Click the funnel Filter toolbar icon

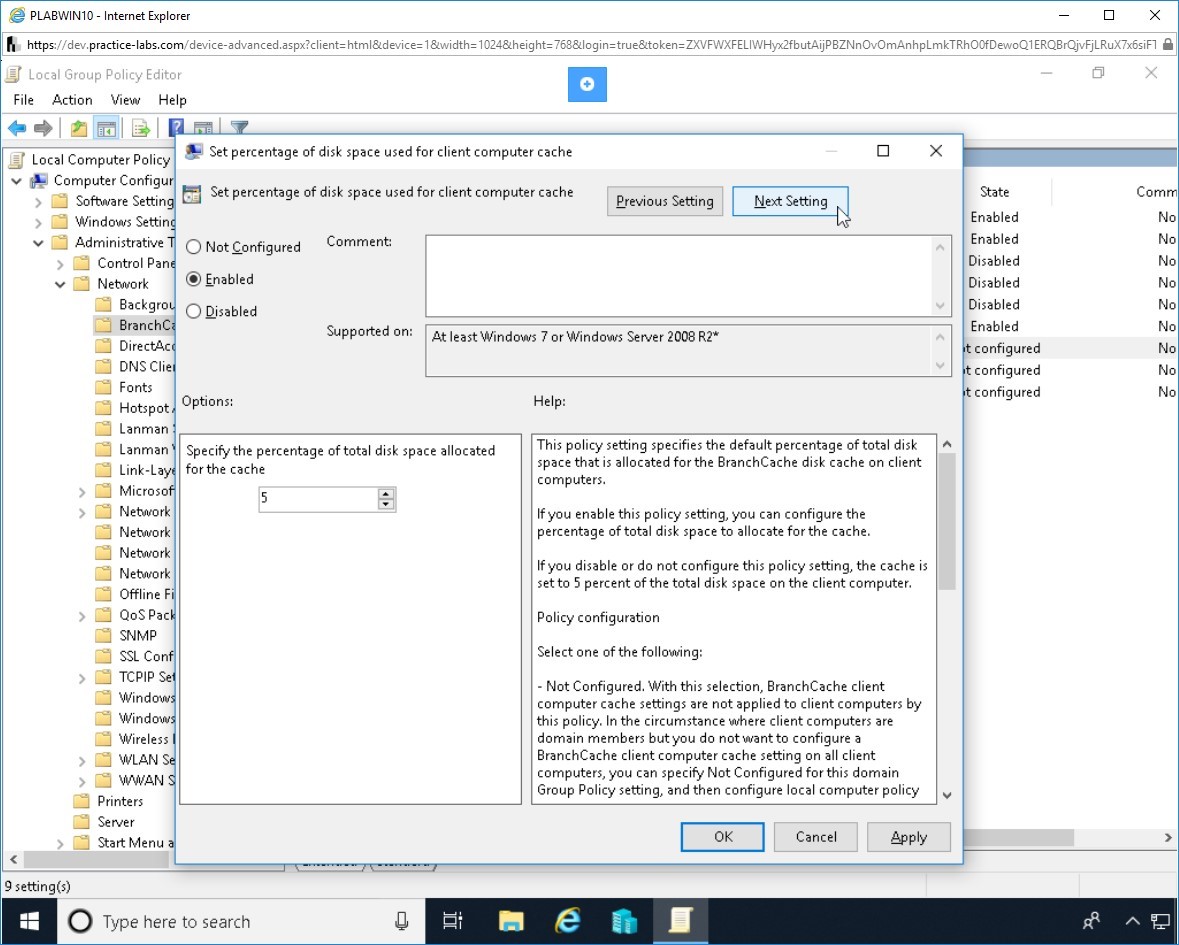239,127
